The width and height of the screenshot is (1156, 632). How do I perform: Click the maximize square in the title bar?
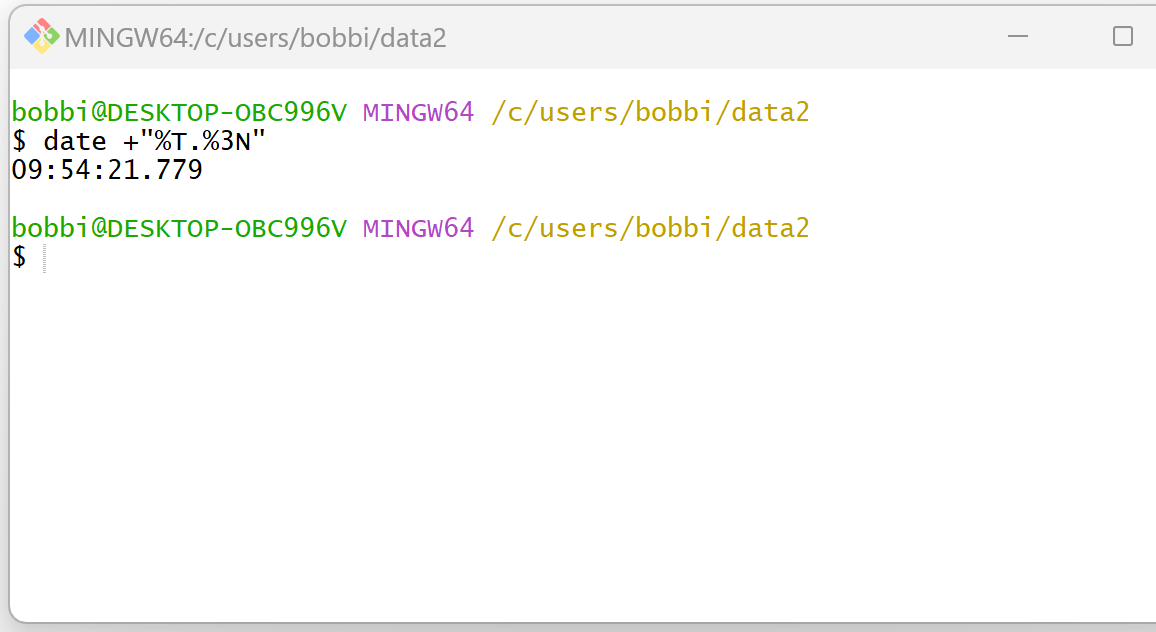point(1123,36)
